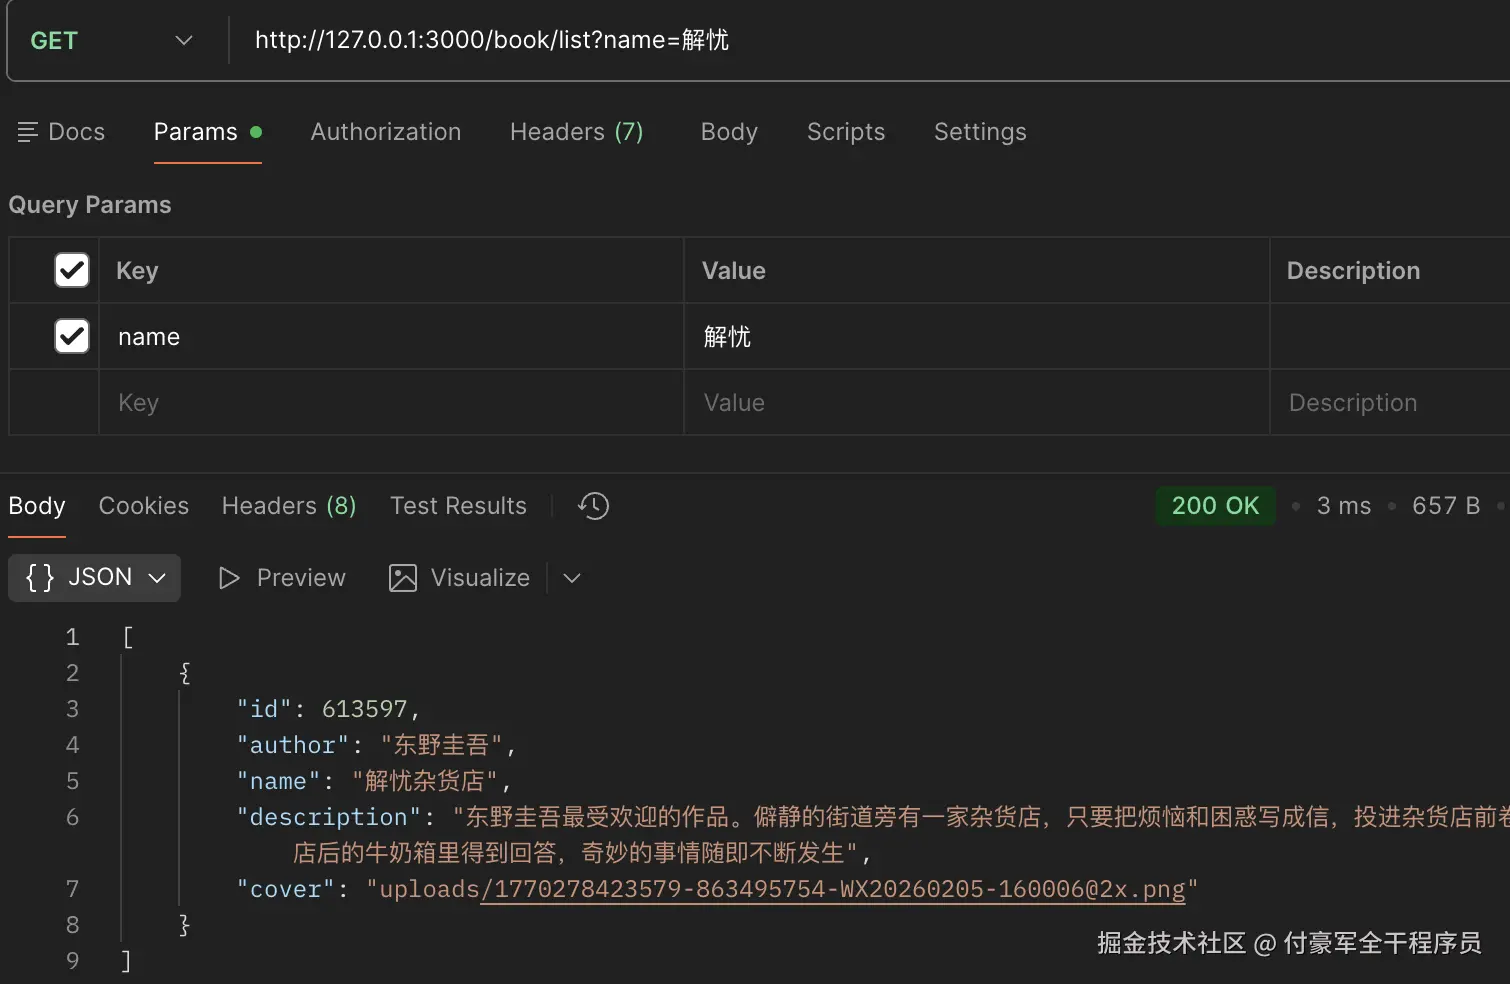Click the Preview button
The width and height of the screenshot is (1510, 984).
pos(282,578)
